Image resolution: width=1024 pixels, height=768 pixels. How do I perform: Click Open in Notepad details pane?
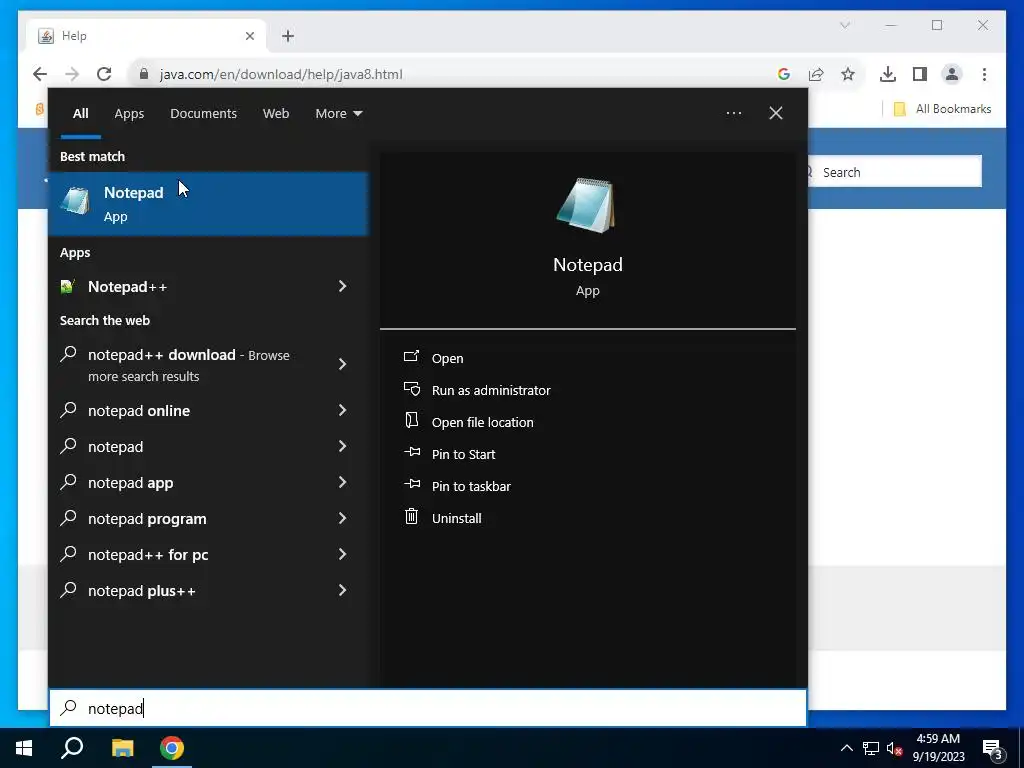pyautogui.click(x=447, y=358)
